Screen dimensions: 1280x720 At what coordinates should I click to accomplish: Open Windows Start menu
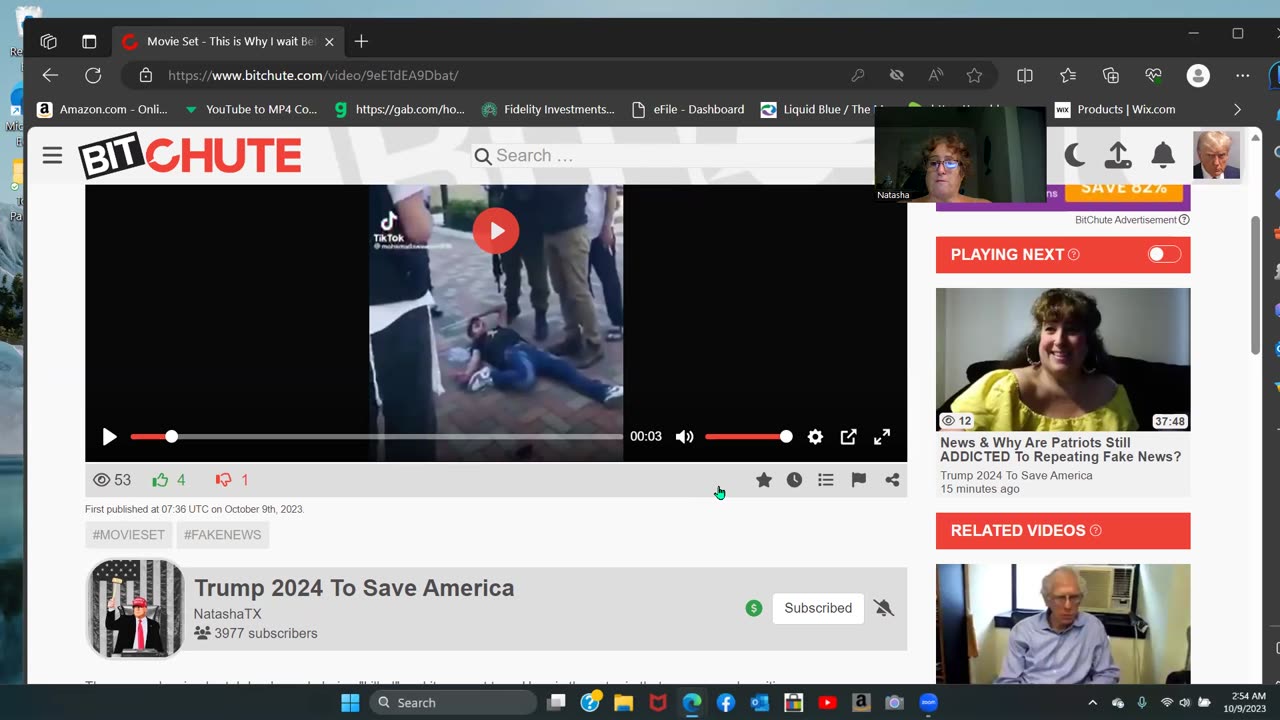click(x=350, y=703)
